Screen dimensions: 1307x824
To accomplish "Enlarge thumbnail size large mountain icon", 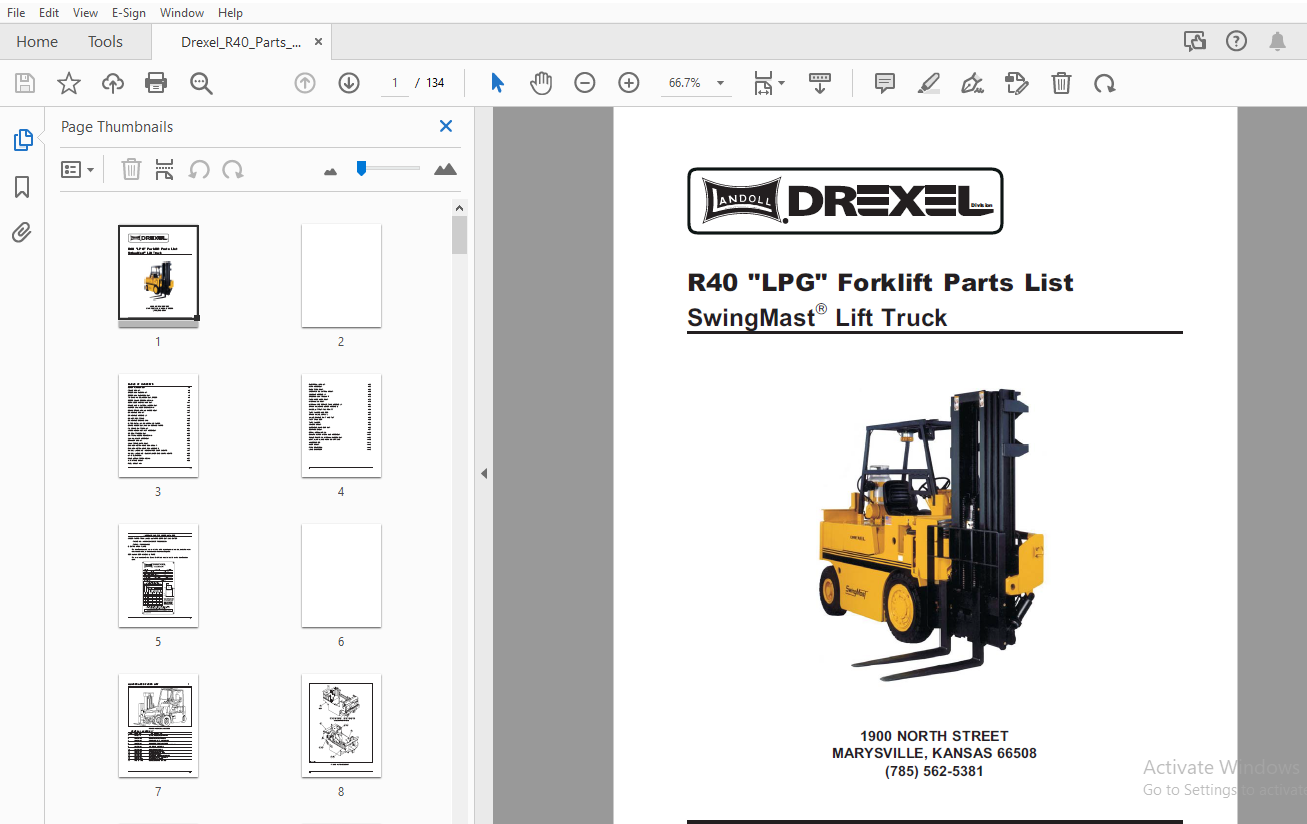I will click(446, 169).
